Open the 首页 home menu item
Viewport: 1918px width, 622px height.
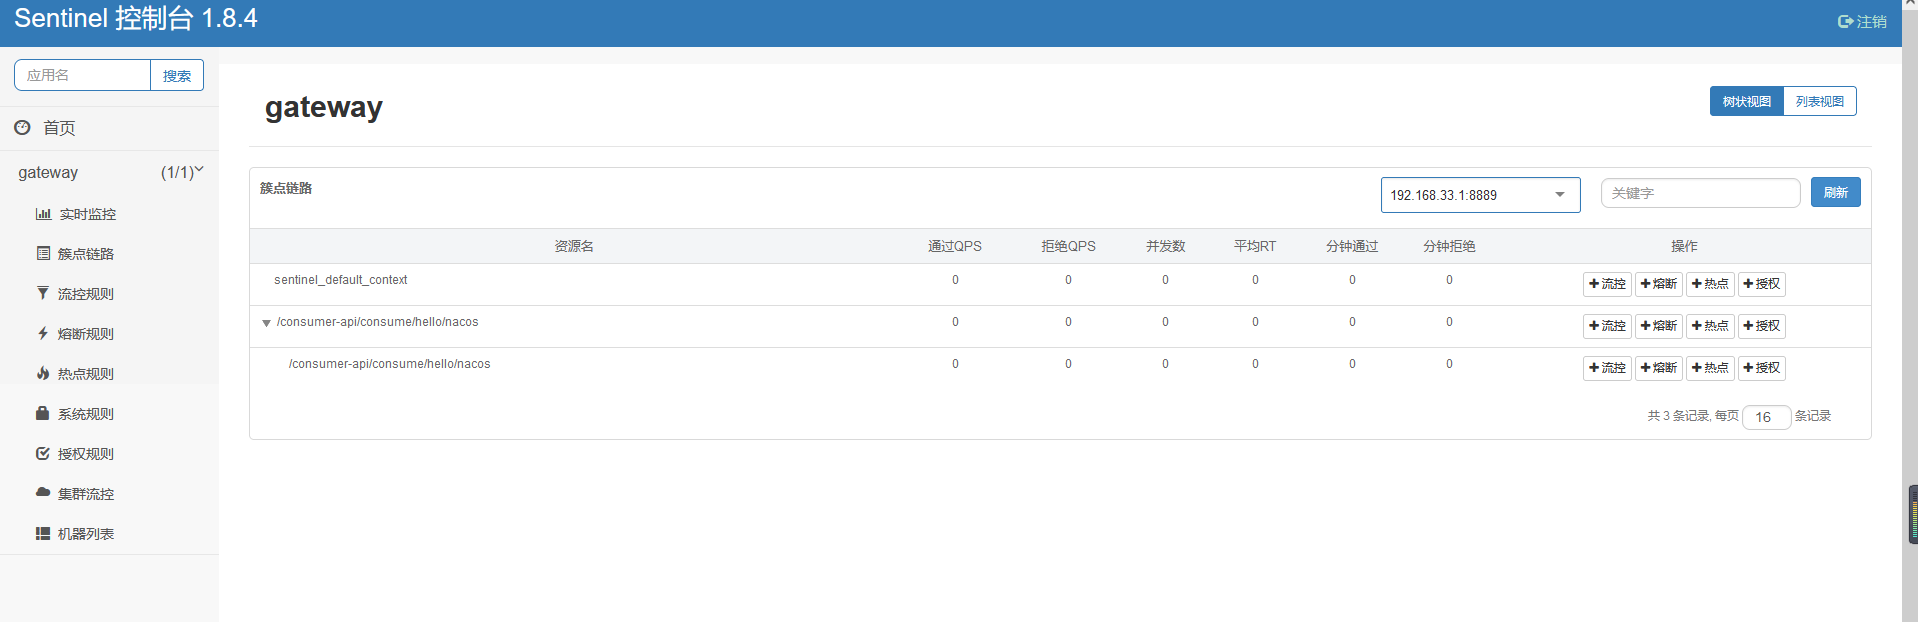(59, 128)
